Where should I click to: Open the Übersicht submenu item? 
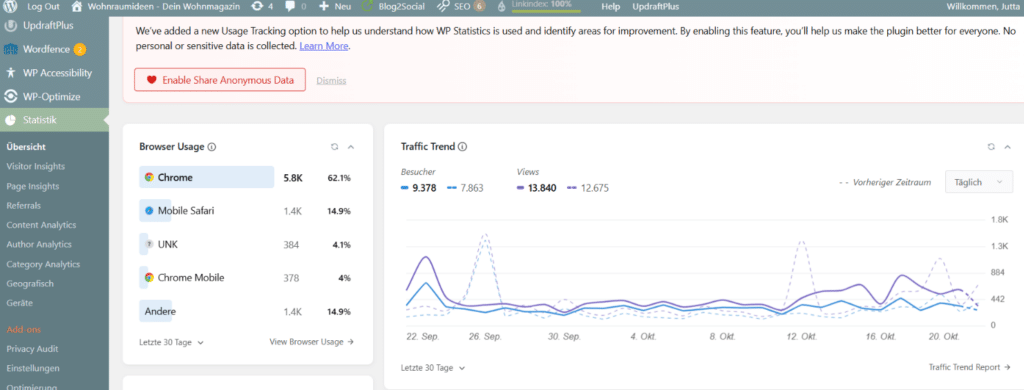[x=26, y=147]
